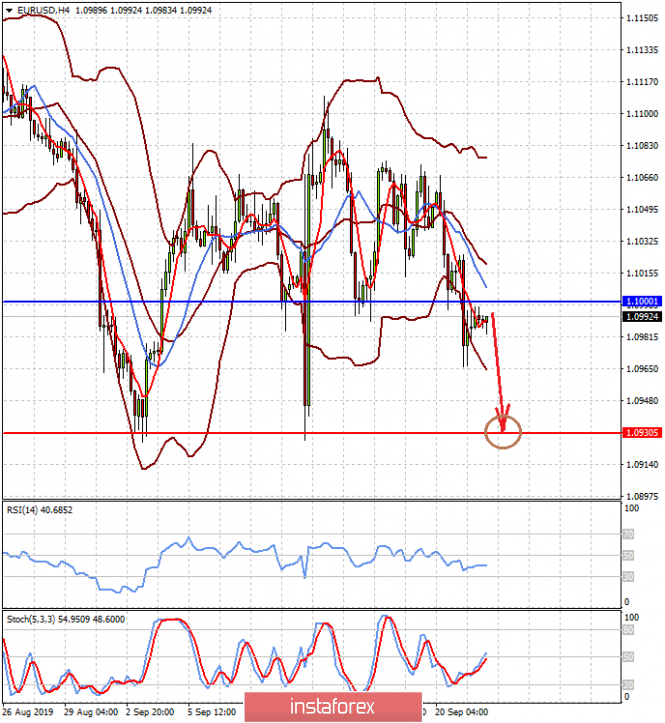
Task: Click the 20 Sep 04:00 time axis label
Action: (461, 712)
